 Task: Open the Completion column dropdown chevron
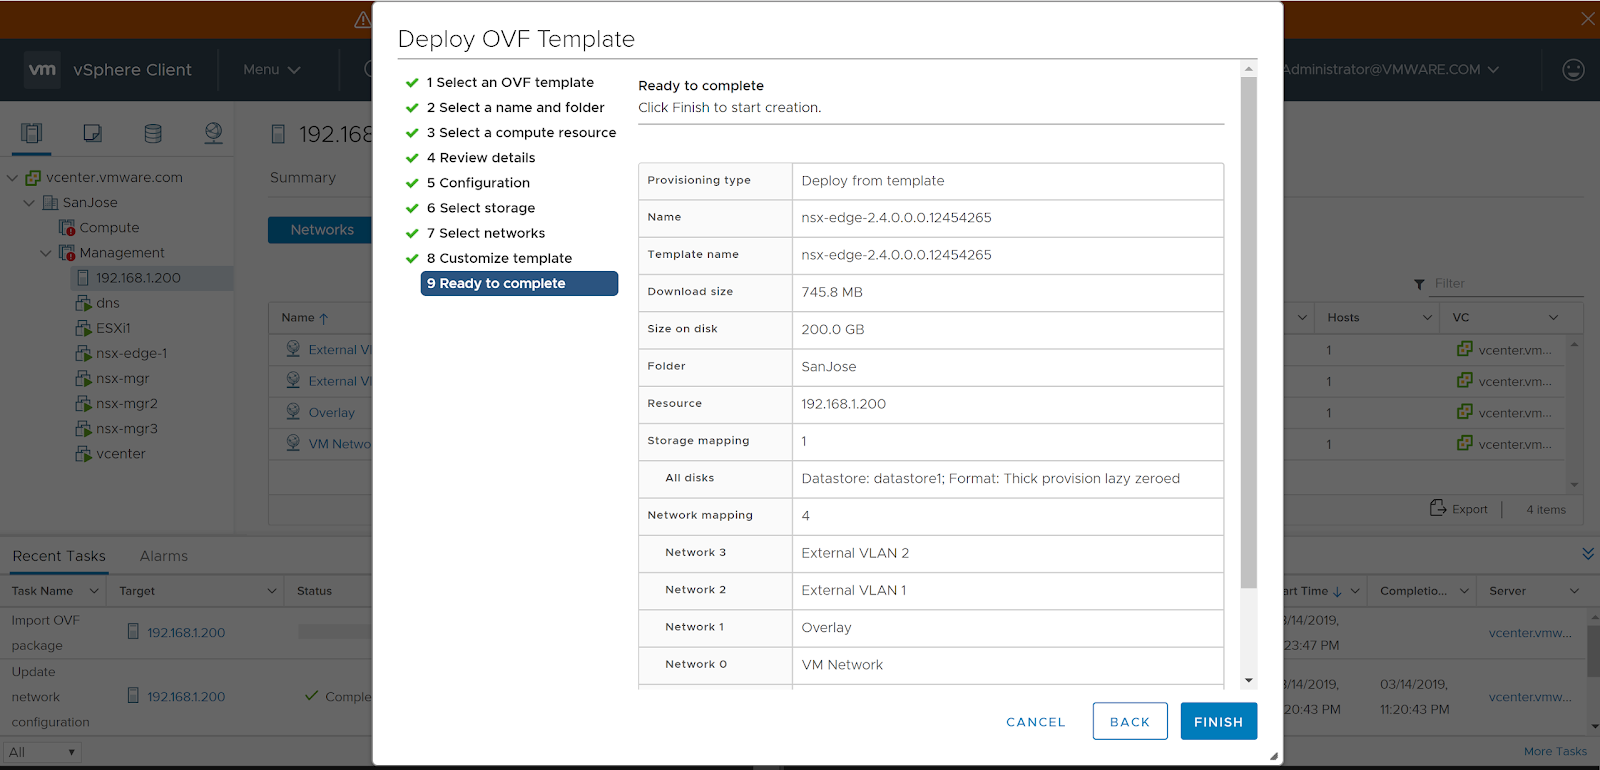click(1464, 591)
